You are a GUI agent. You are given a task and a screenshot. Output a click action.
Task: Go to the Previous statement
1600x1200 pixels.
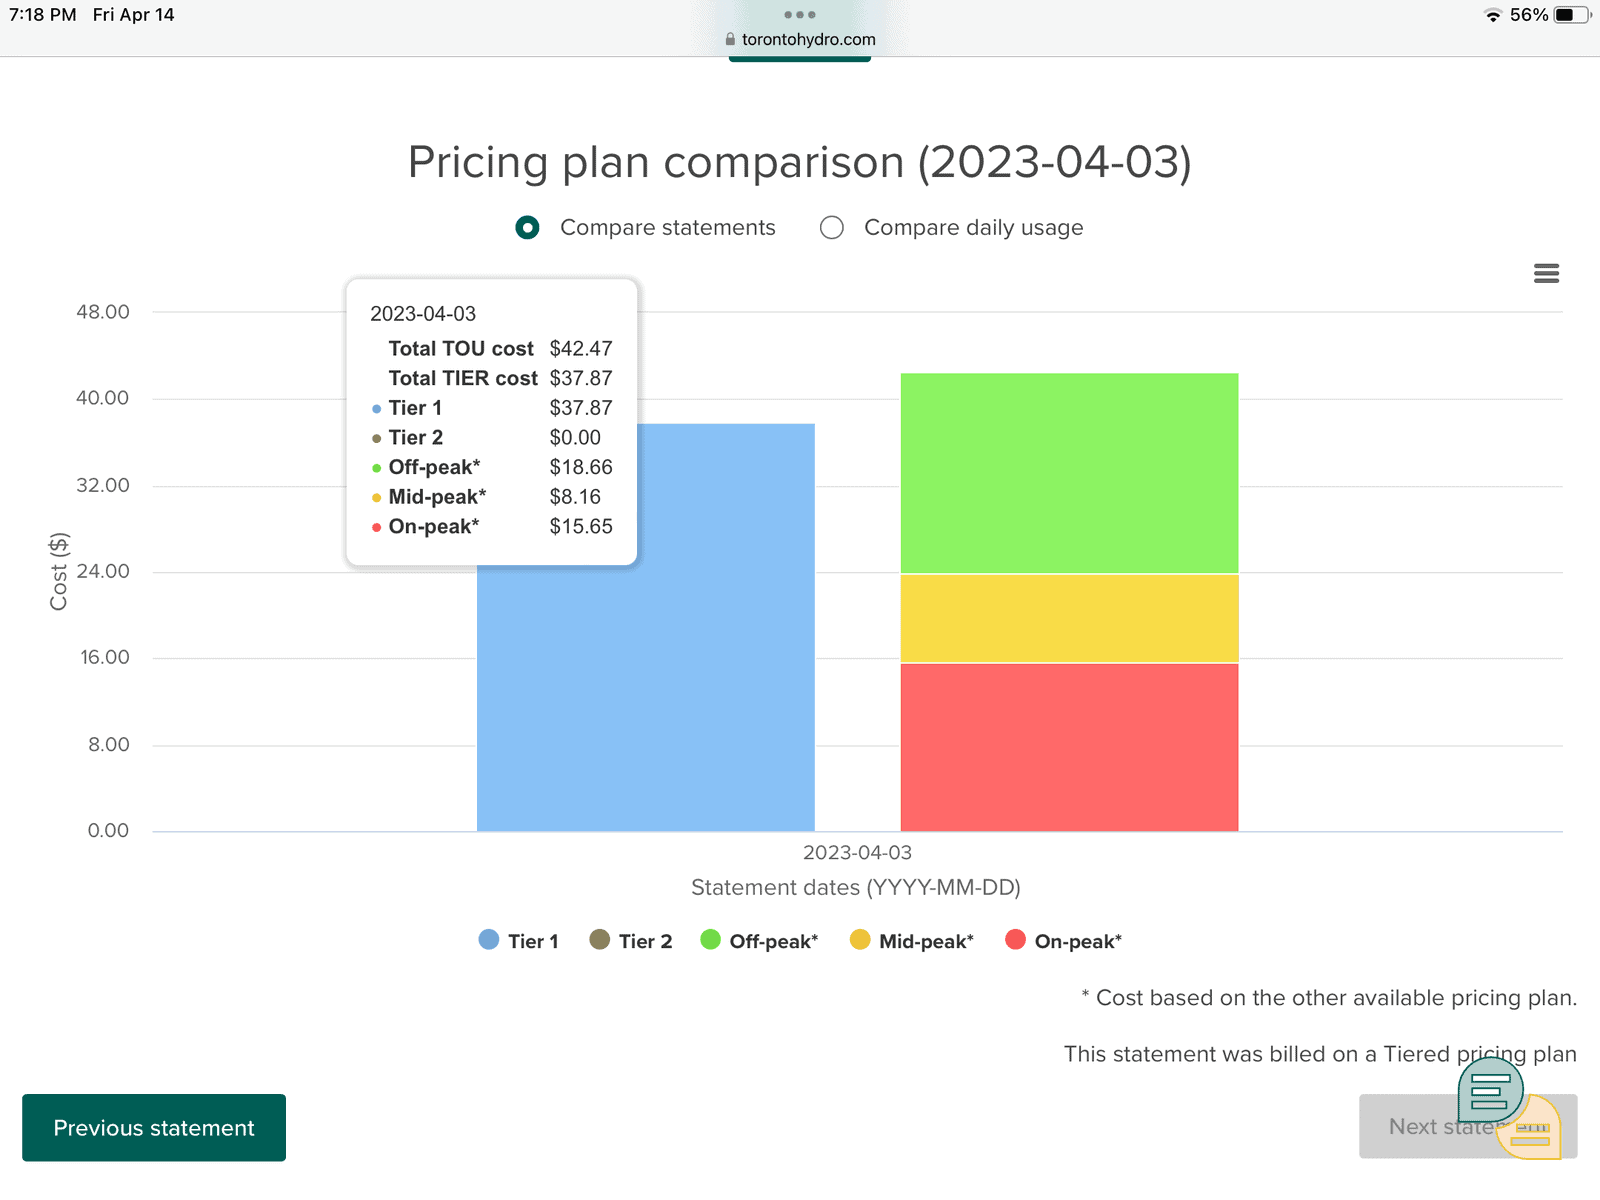(154, 1128)
